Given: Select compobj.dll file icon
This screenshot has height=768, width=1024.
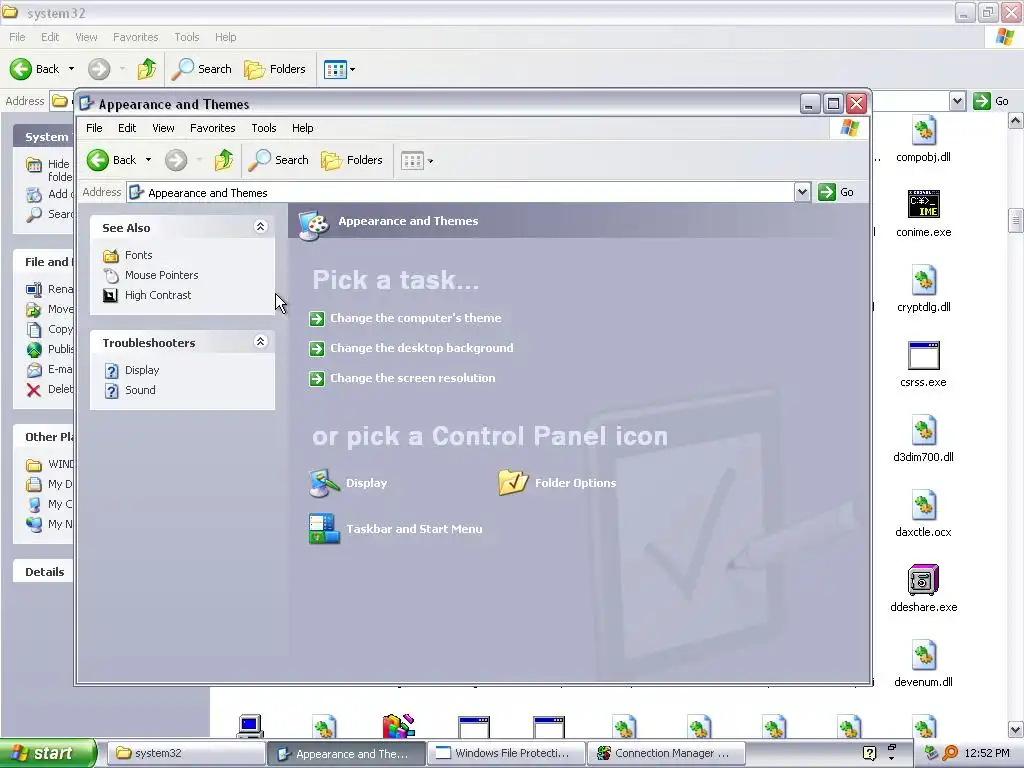Looking at the screenshot, I should 923,131.
